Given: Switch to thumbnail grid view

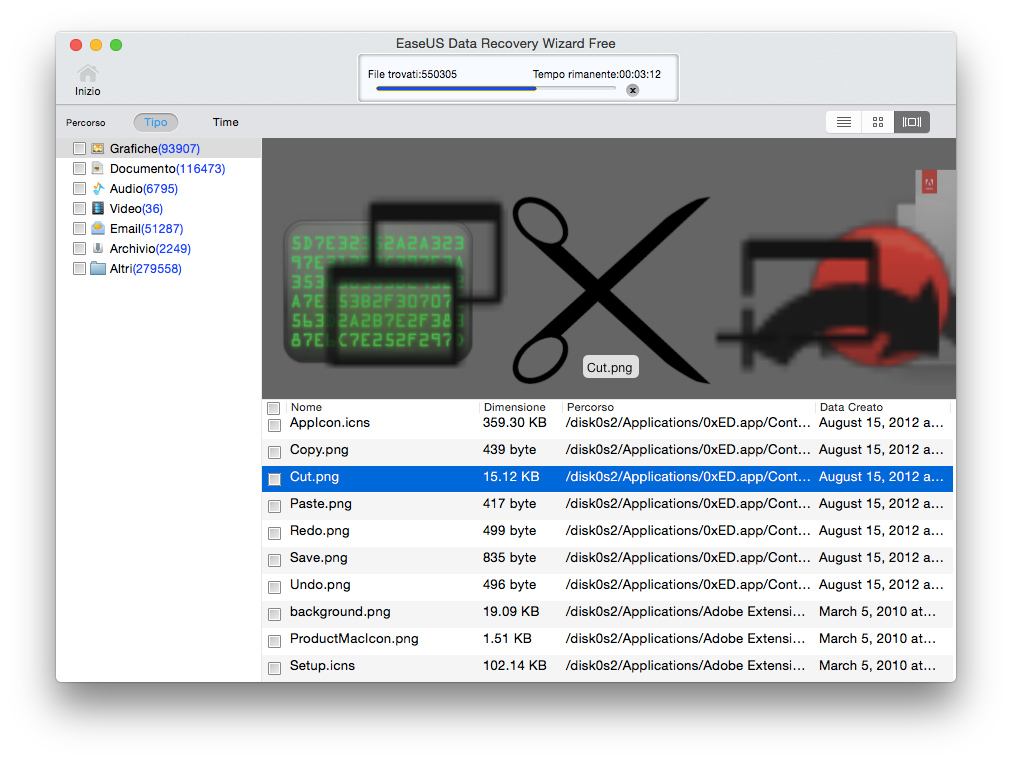Looking at the screenshot, I should 878,122.
